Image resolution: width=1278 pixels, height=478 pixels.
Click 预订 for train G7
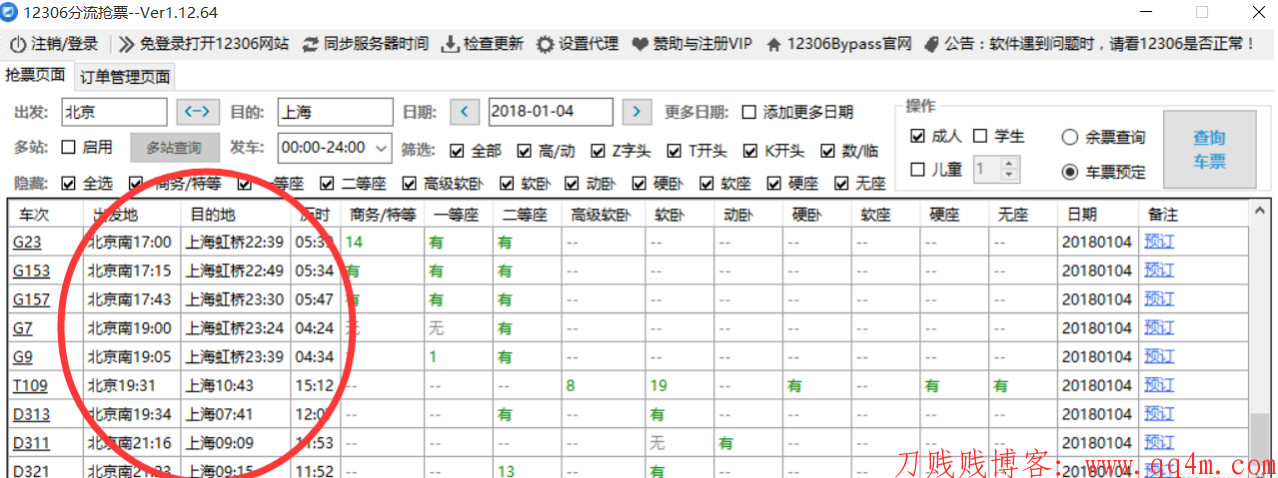click(x=1159, y=327)
